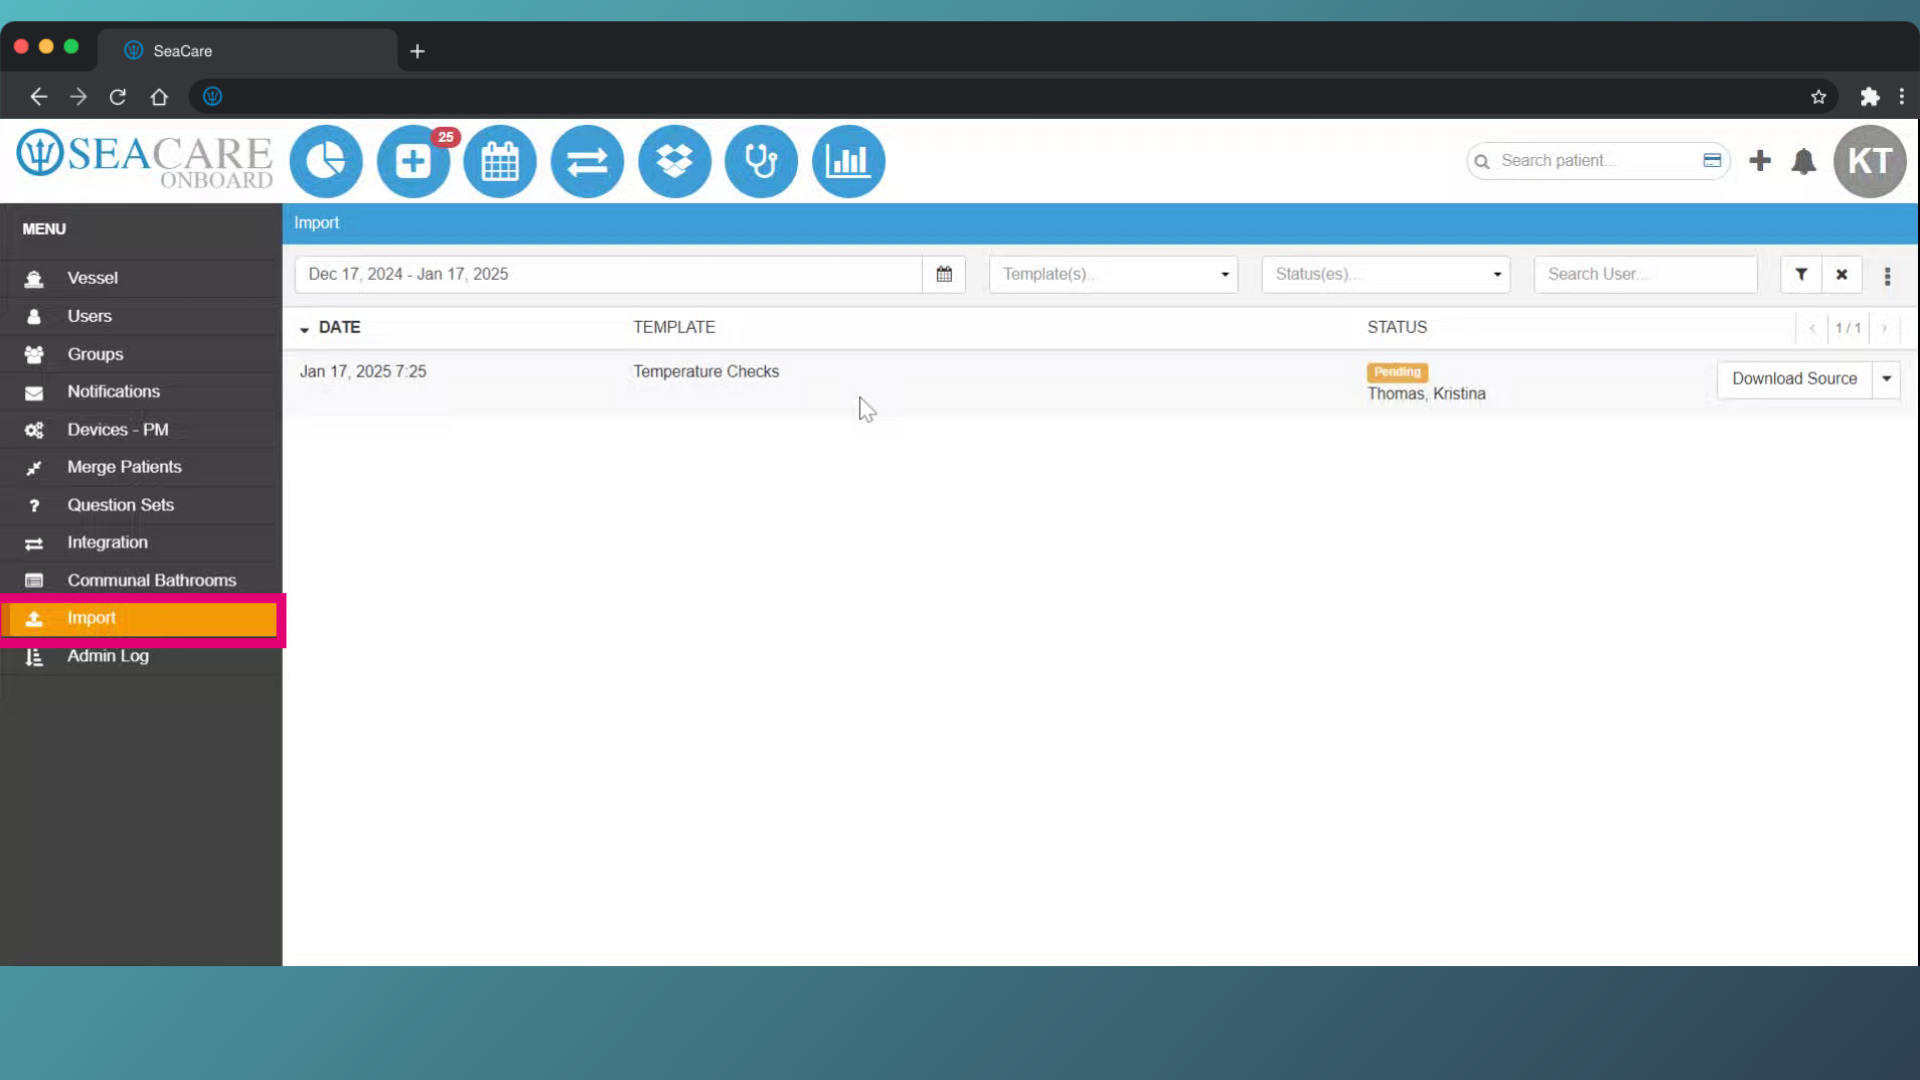Click the STATUS column header
The width and height of the screenshot is (1920, 1080).
1397,327
